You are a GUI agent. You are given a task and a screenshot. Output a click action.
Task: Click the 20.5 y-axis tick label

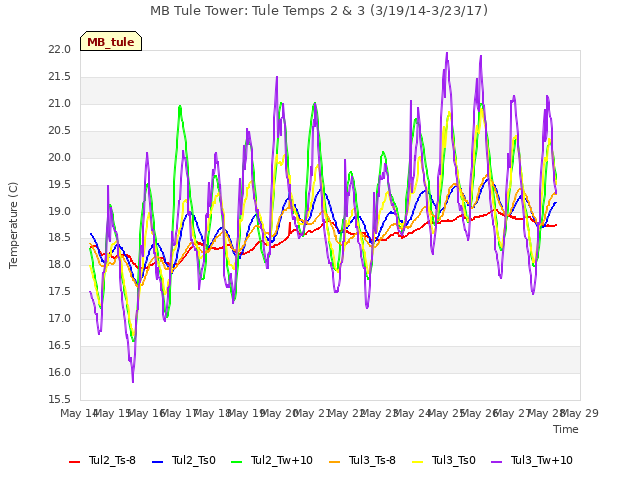pos(60,131)
